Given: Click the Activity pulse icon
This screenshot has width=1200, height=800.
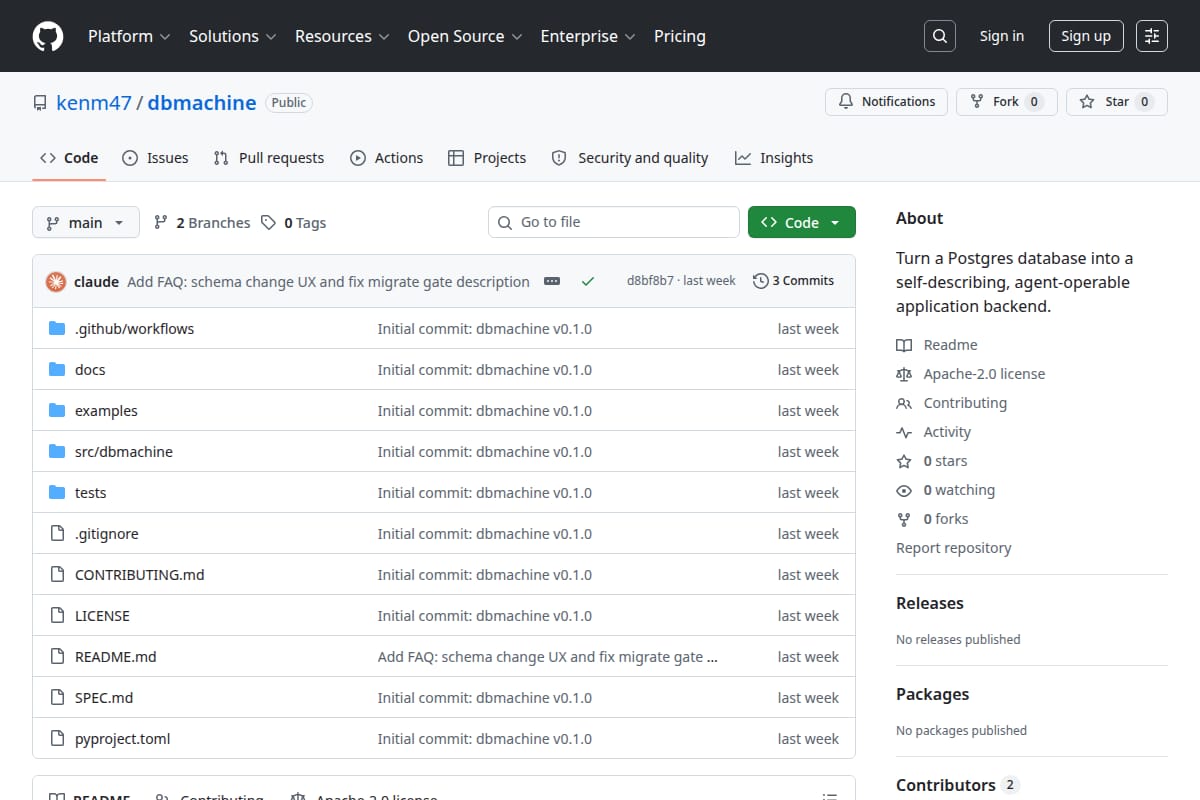Looking at the screenshot, I should (x=904, y=432).
